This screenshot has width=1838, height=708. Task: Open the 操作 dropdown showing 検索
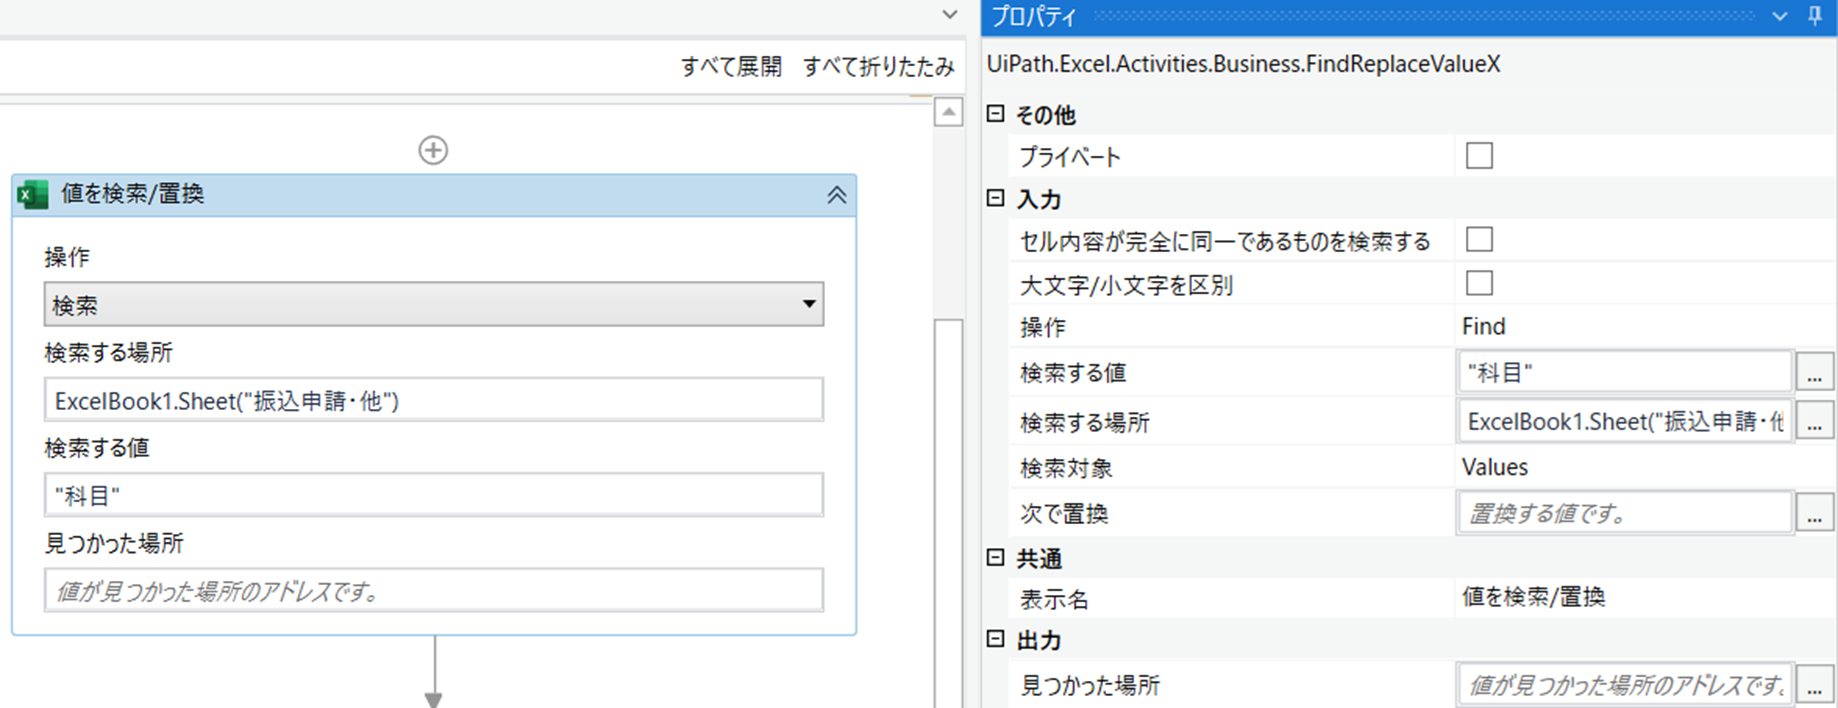[x=433, y=304]
